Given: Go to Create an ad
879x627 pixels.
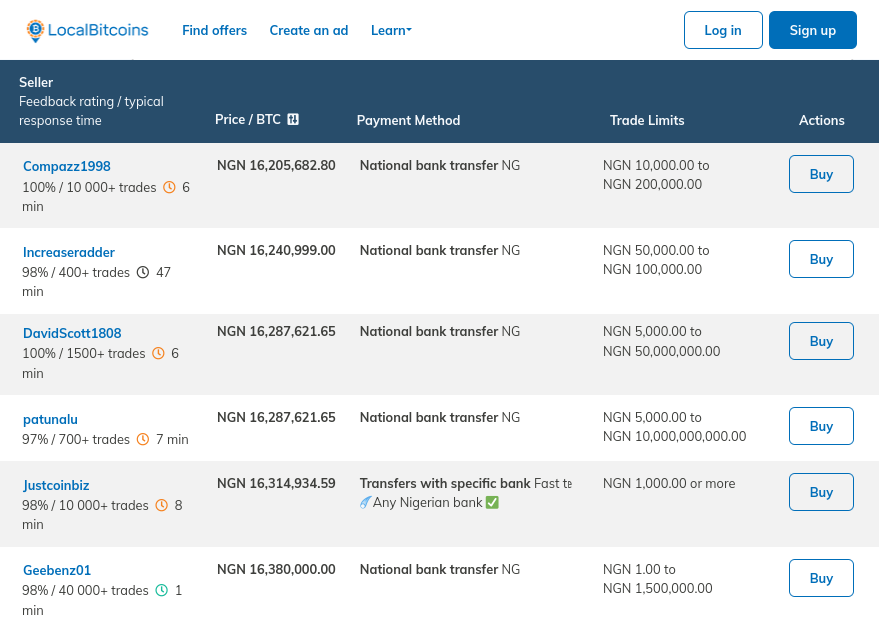Looking at the screenshot, I should coord(309,30).
